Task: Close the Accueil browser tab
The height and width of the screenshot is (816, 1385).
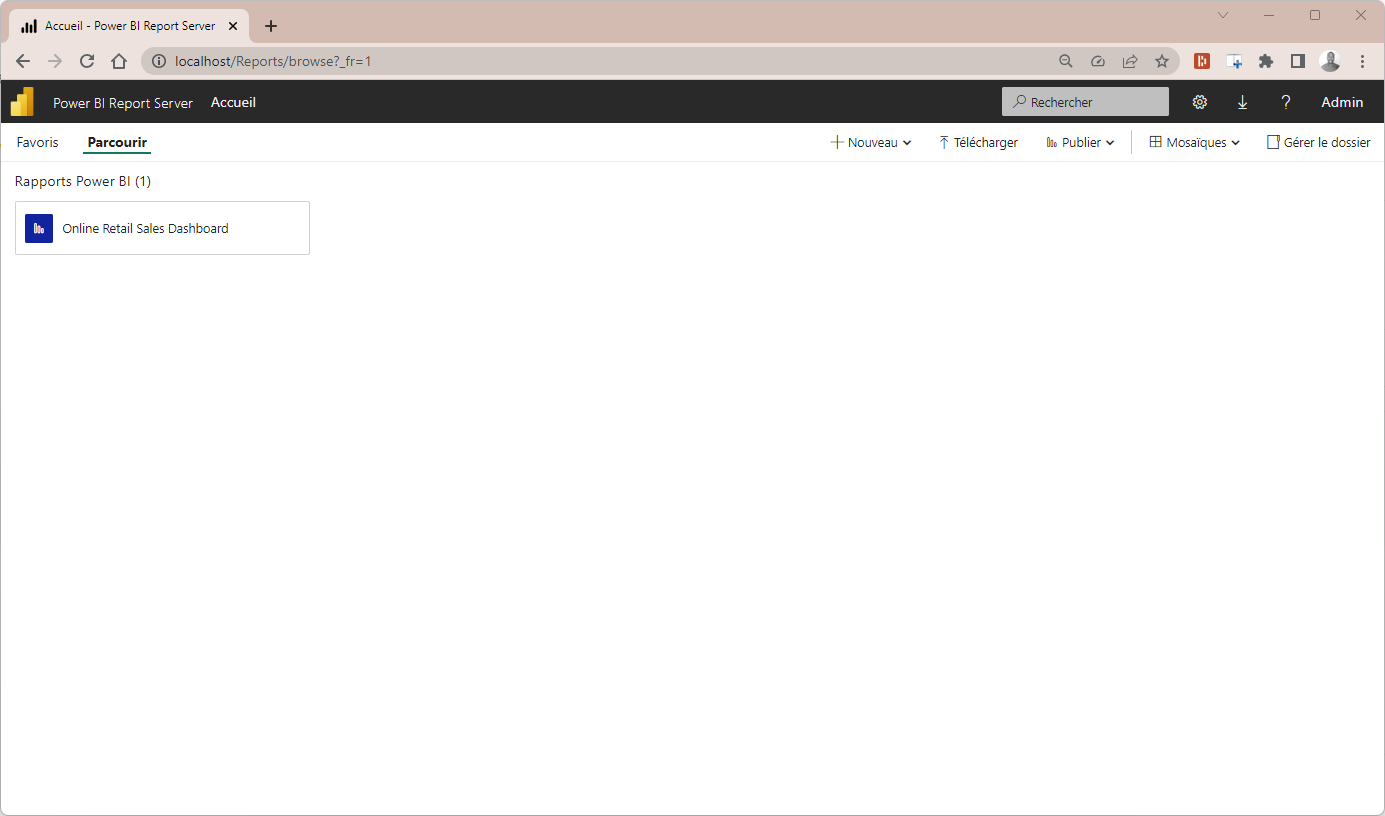Action: pyautogui.click(x=233, y=26)
